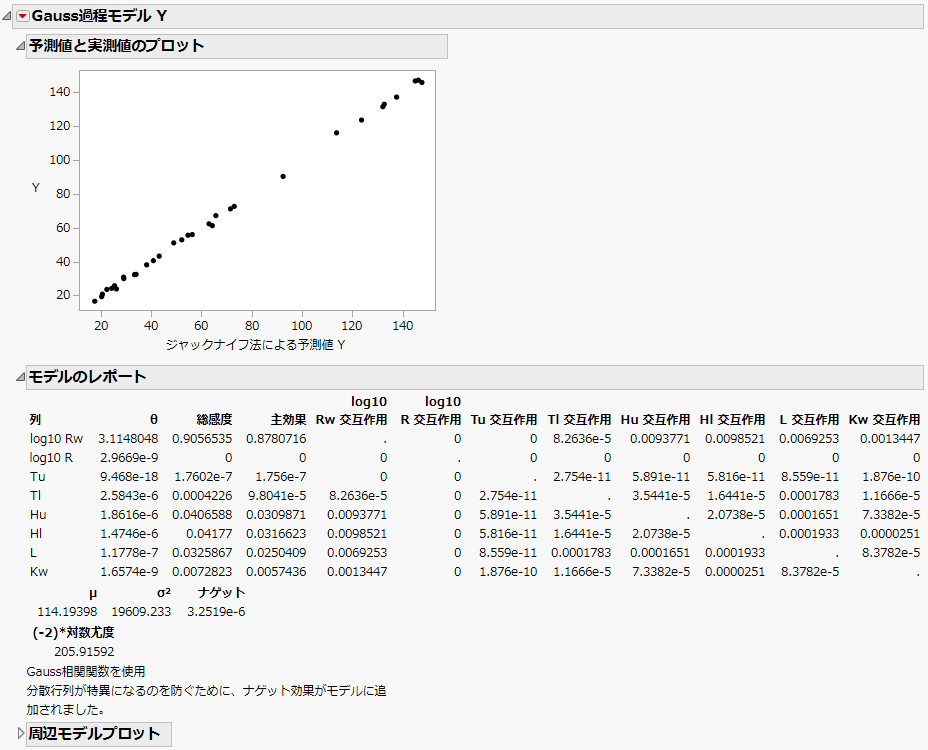Select the Kw 交互作用 column header
This screenshot has height=750, width=928.
click(884, 420)
